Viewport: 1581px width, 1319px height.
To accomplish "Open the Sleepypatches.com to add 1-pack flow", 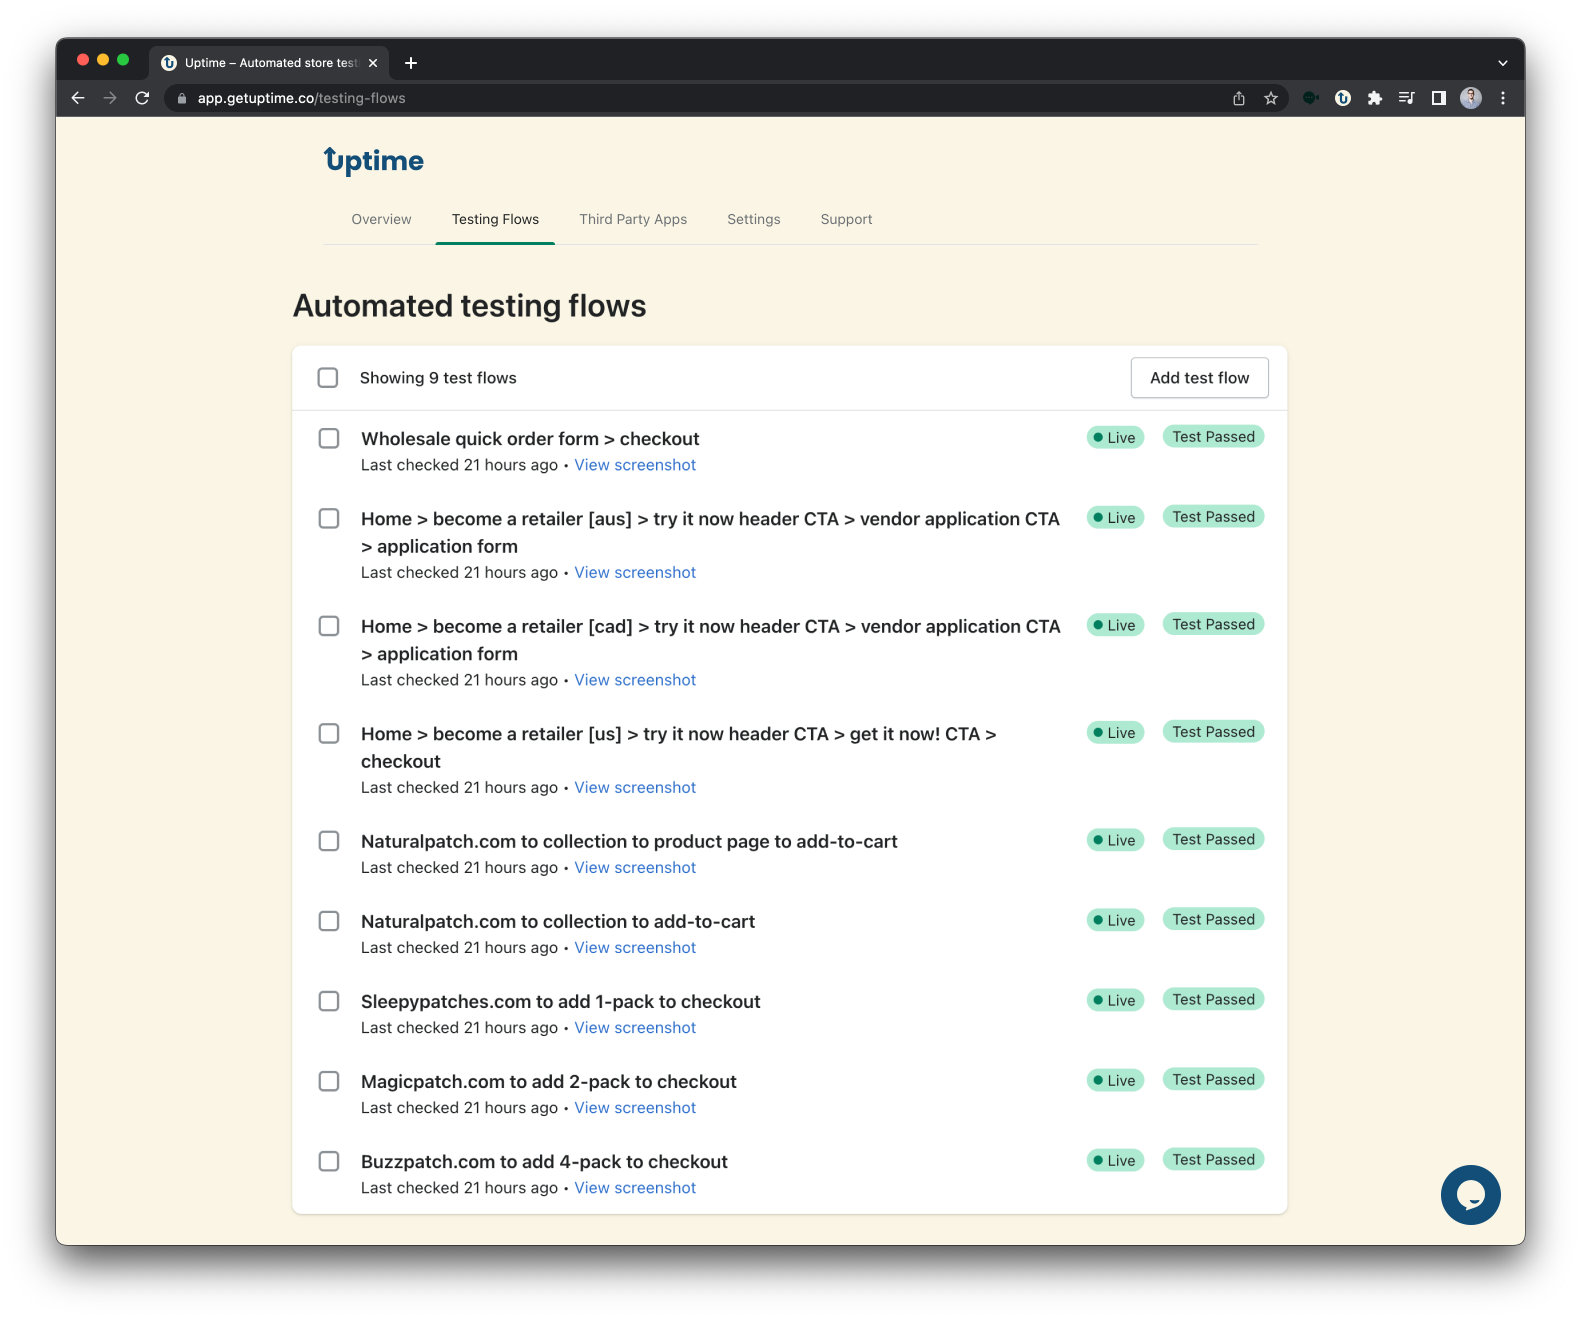I will tap(560, 1001).
